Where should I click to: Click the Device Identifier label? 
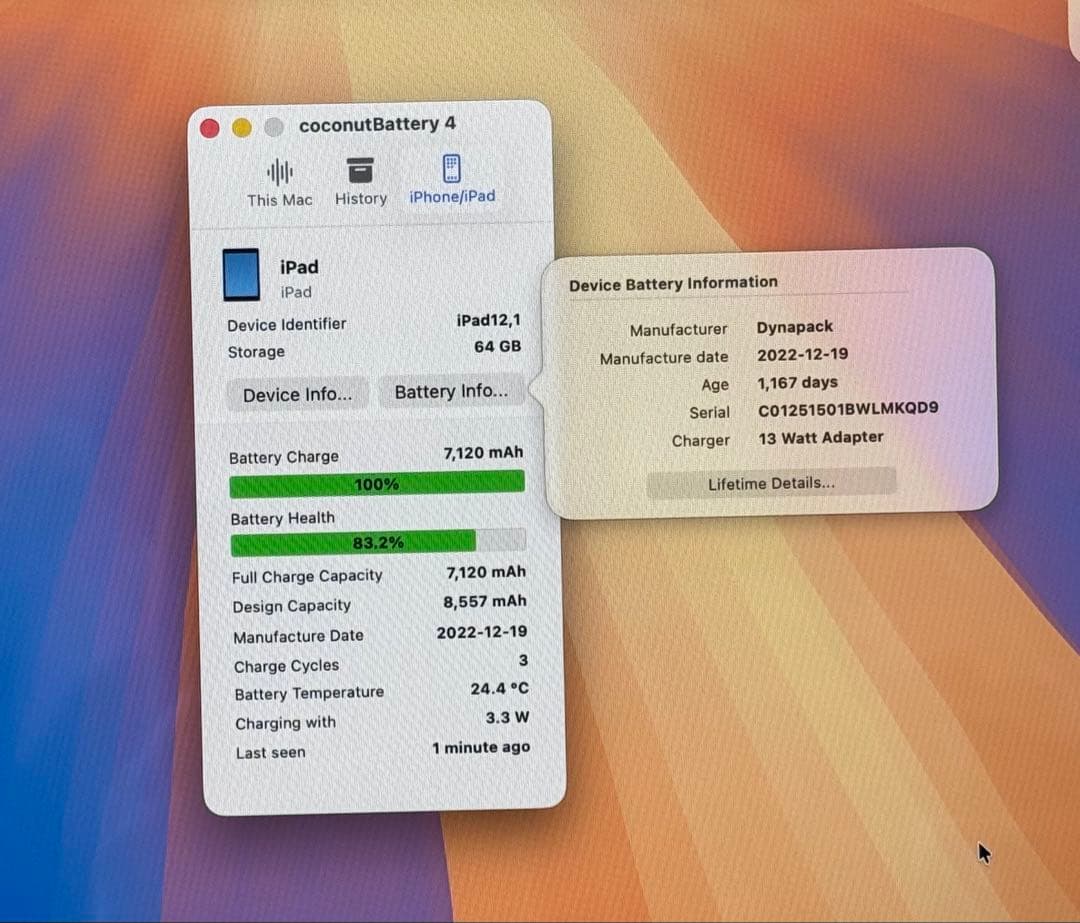[287, 324]
